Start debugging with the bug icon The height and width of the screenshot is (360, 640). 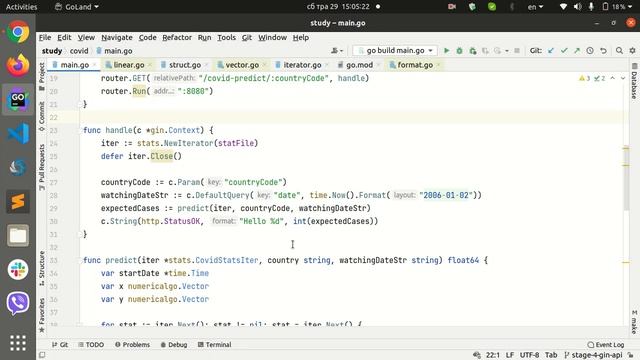coord(460,51)
